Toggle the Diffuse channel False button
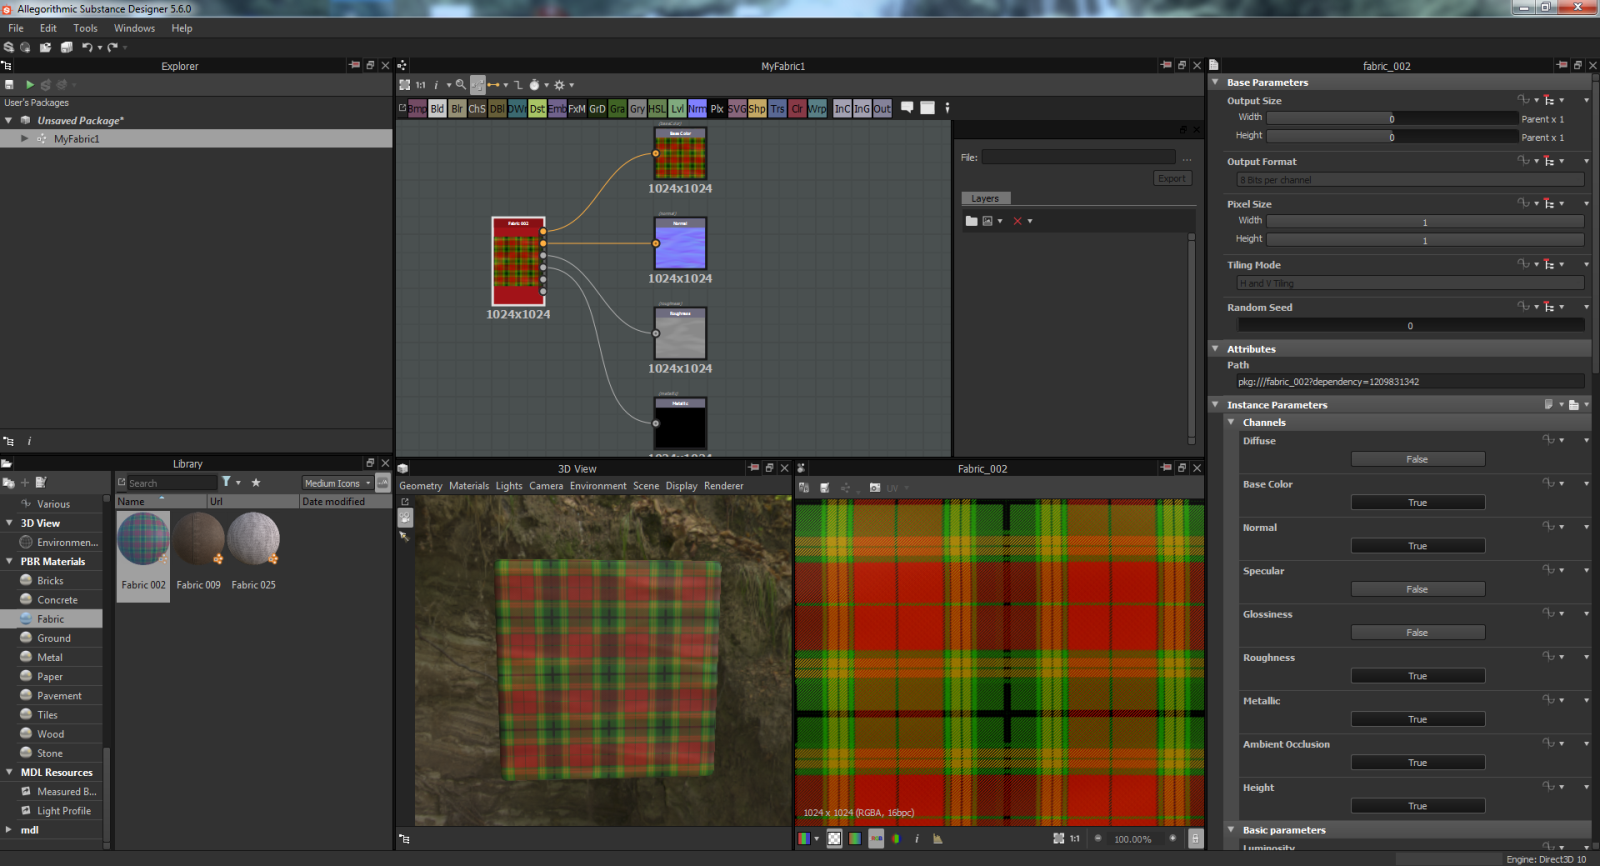The image size is (1600, 866). [x=1418, y=459]
